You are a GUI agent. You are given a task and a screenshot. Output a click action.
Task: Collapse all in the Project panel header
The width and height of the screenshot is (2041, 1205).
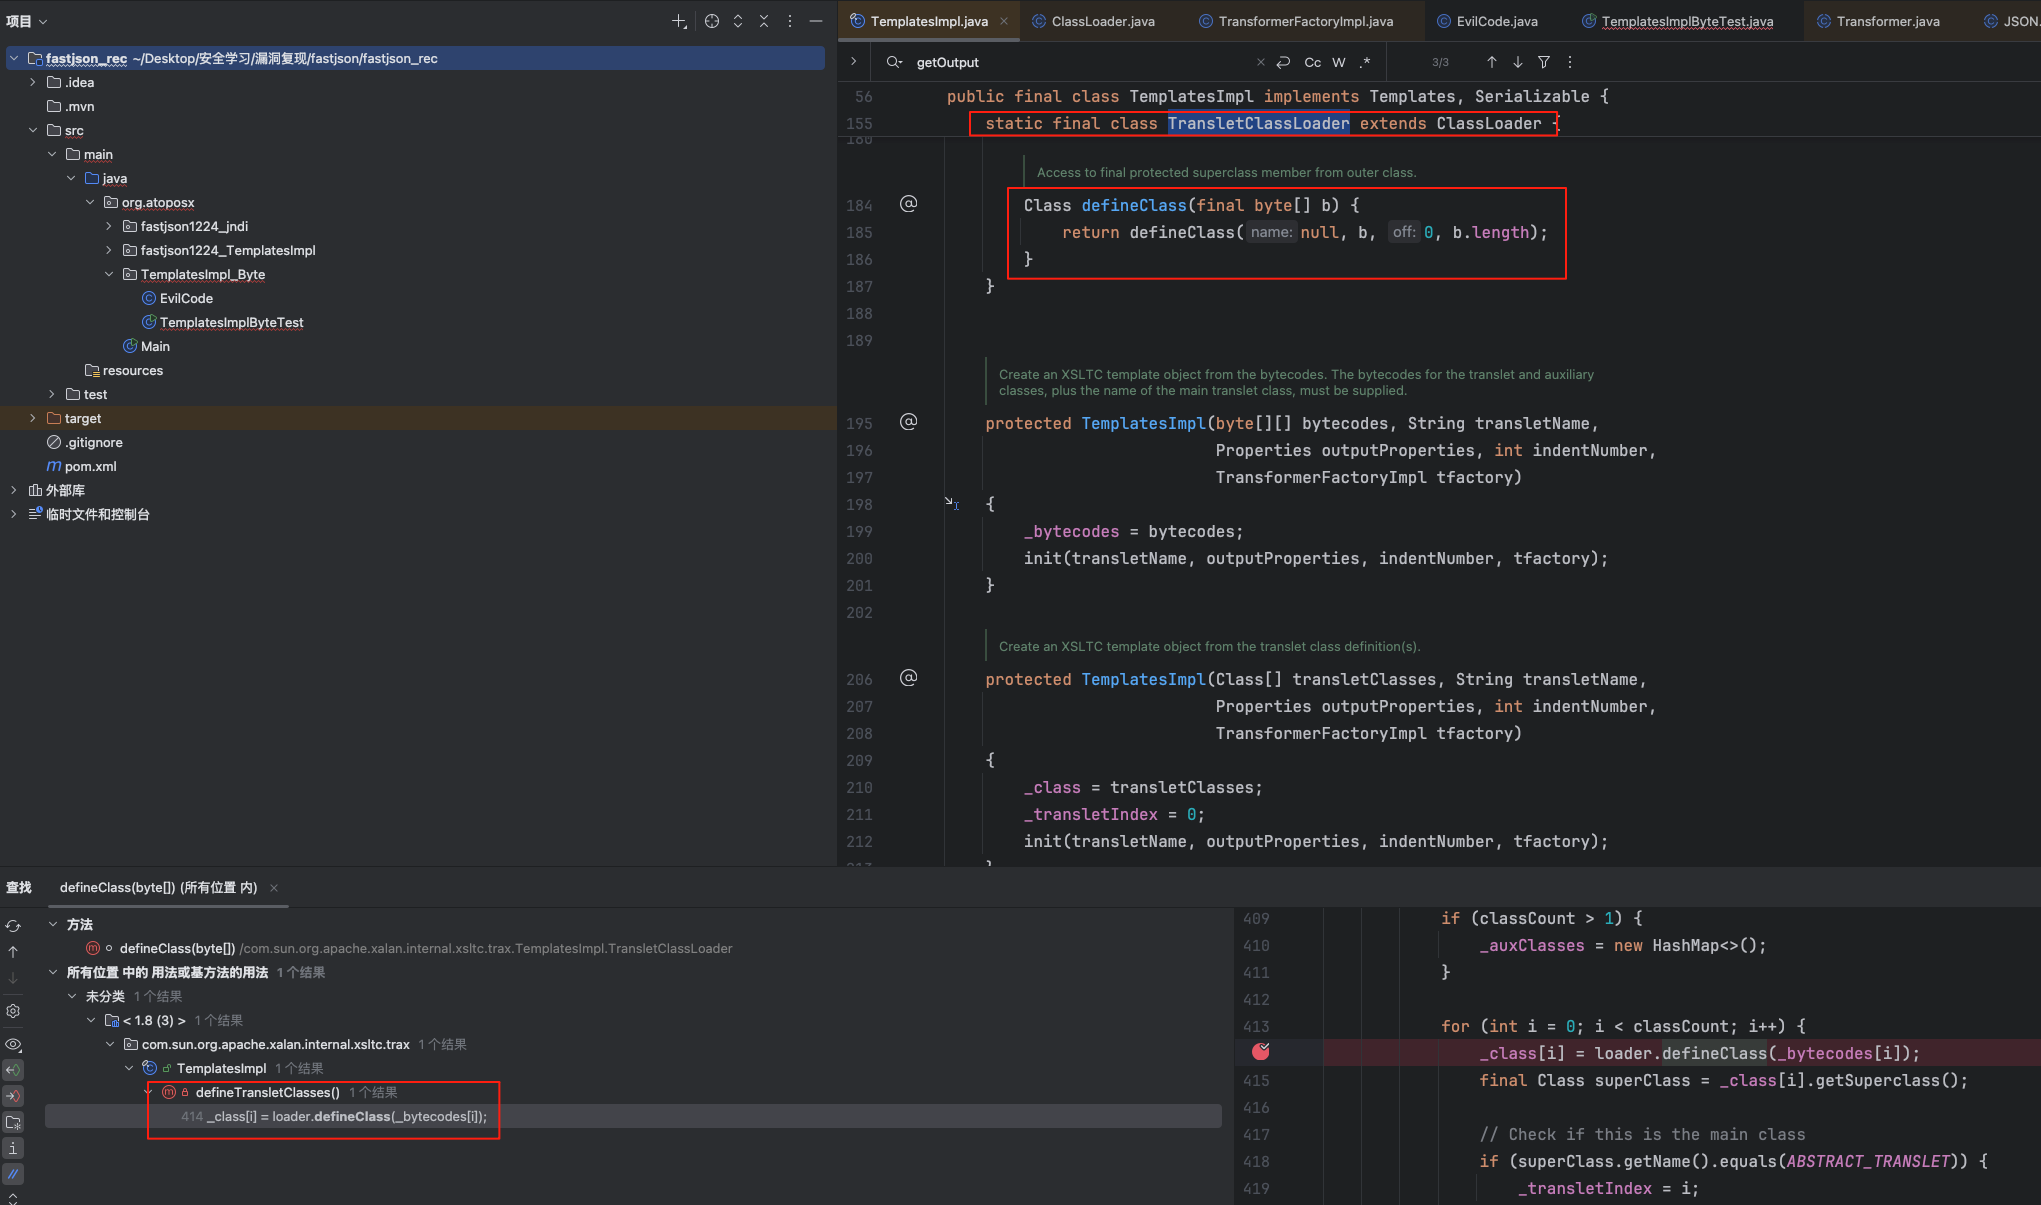tap(764, 21)
